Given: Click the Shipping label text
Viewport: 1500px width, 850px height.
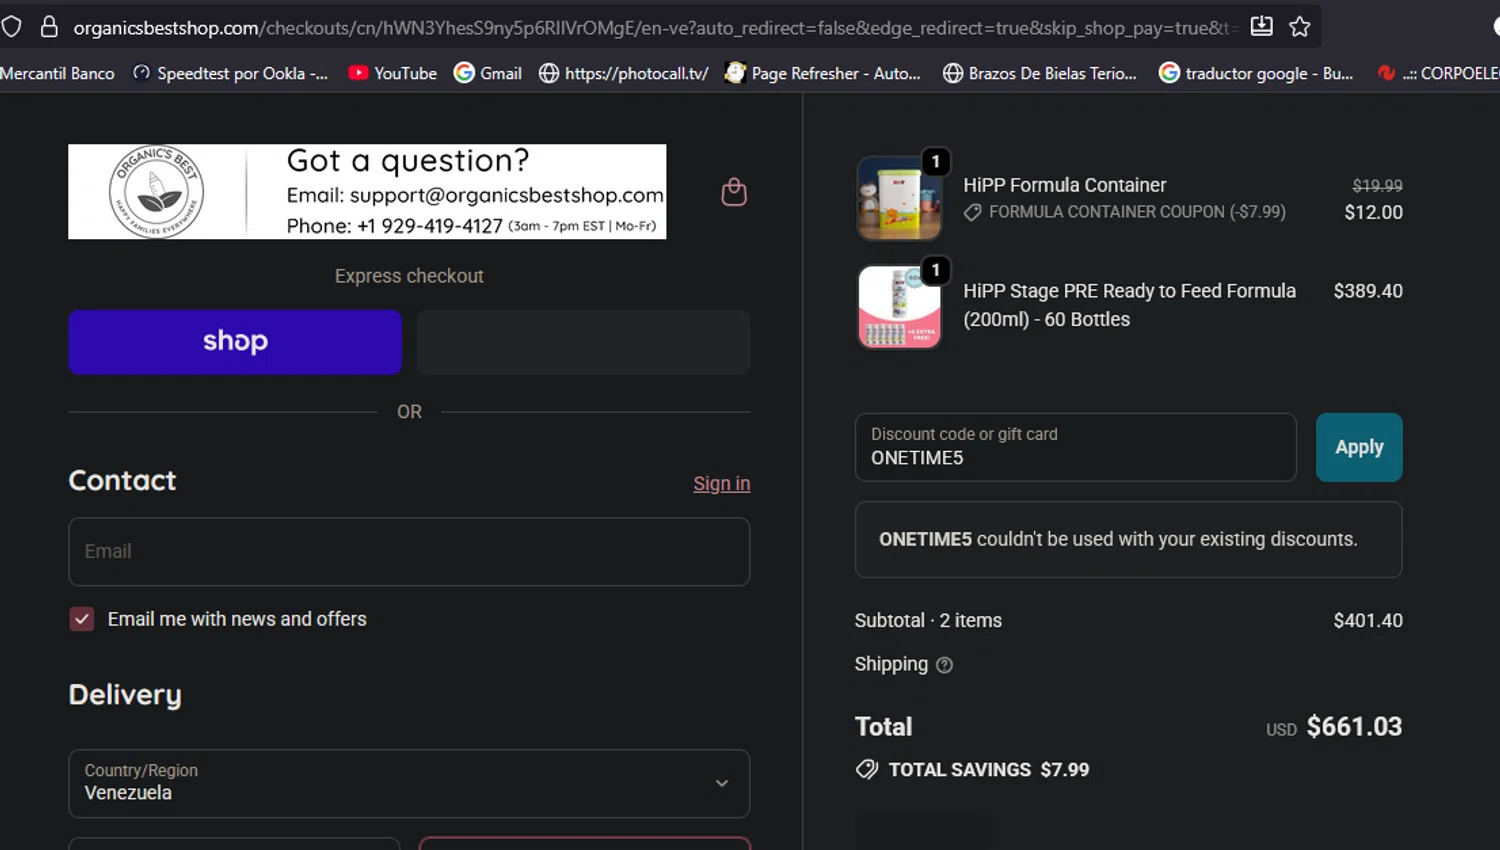Looking at the screenshot, I should click(x=891, y=664).
